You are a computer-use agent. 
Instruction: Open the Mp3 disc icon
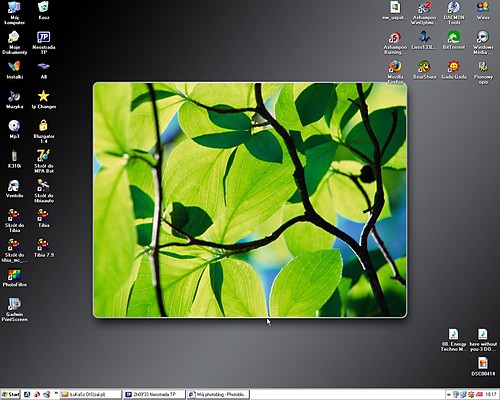tap(14, 129)
